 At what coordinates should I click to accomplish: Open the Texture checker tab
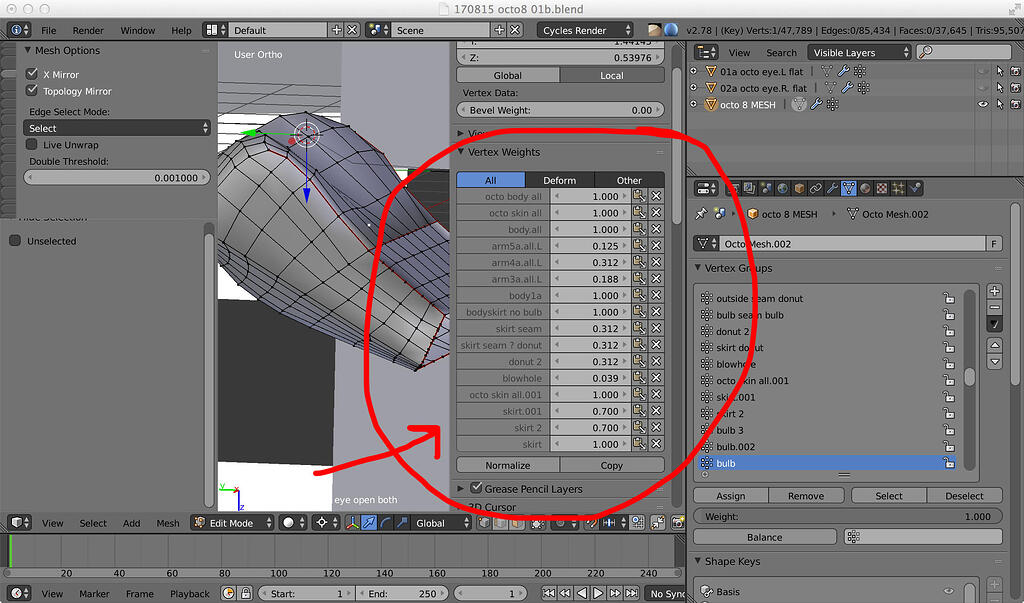click(x=882, y=189)
